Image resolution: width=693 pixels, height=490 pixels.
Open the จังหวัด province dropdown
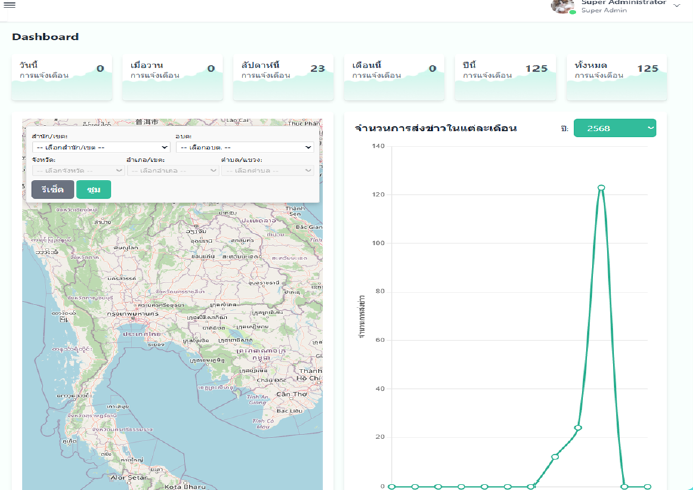(x=75, y=171)
